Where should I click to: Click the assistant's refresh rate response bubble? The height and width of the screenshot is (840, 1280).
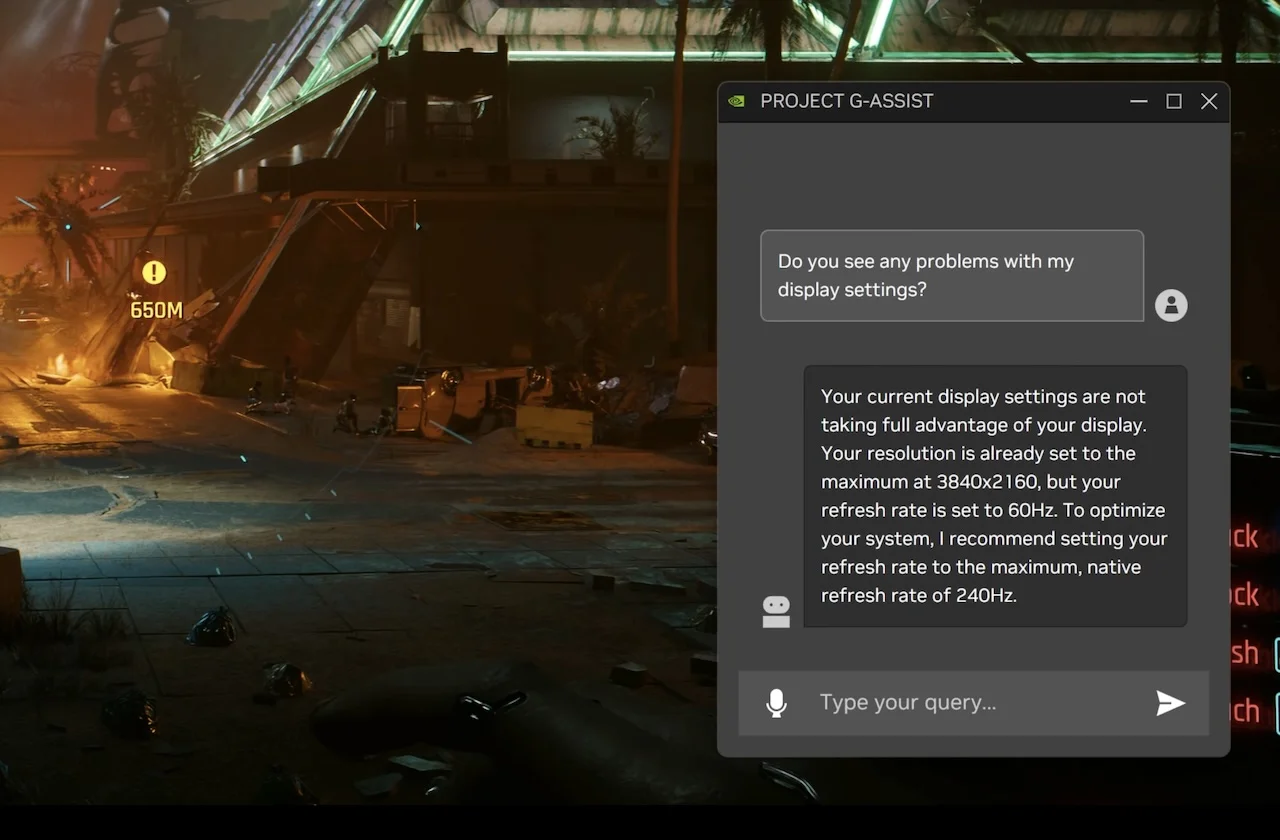[995, 496]
